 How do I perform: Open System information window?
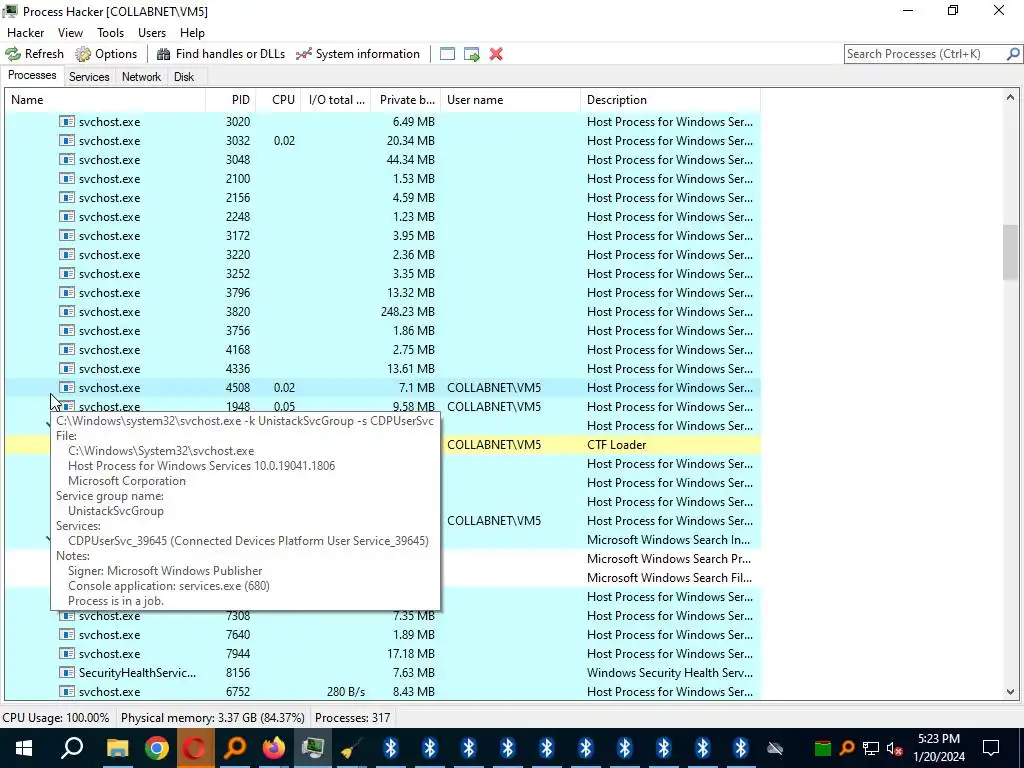point(358,54)
